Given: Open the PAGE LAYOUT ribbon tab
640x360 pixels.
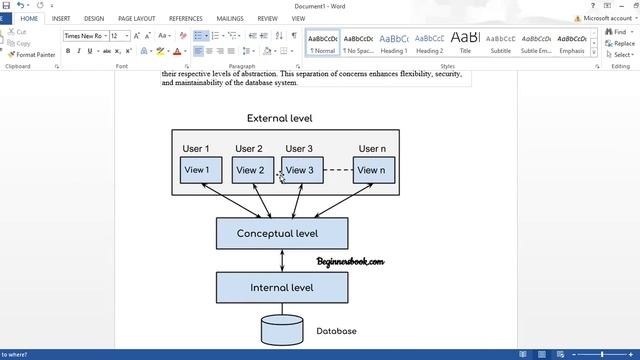Looking at the screenshot, I should pos(137,19).
